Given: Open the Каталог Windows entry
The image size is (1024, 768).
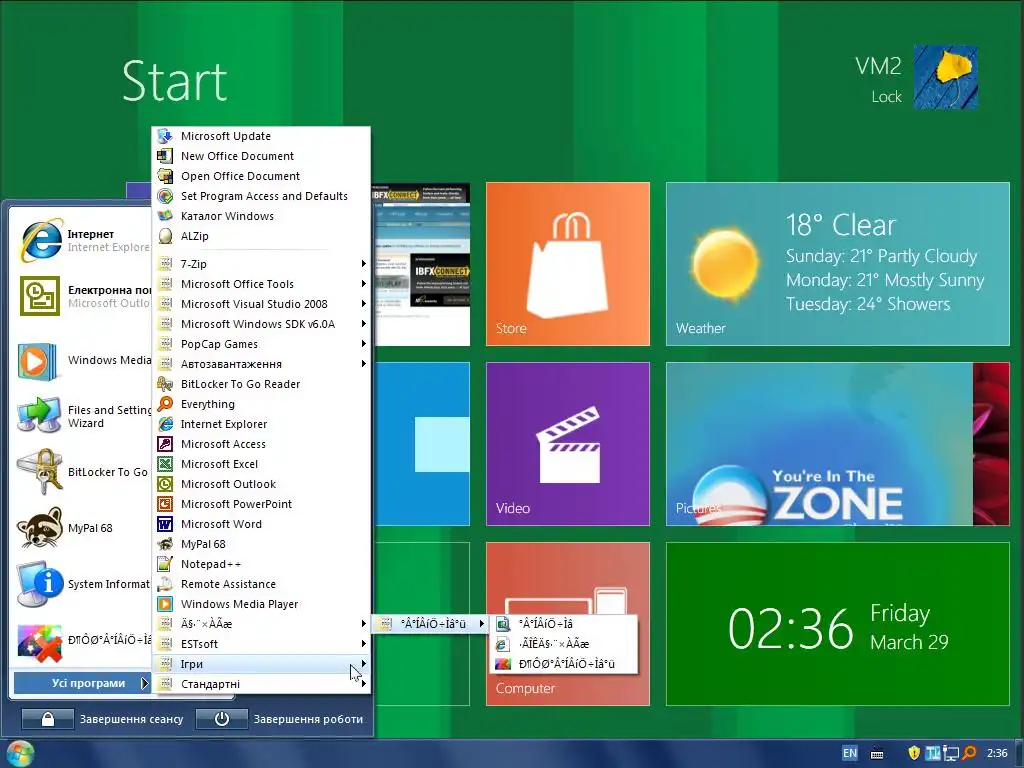Looking at the screenshot, I should coord(261,216).
